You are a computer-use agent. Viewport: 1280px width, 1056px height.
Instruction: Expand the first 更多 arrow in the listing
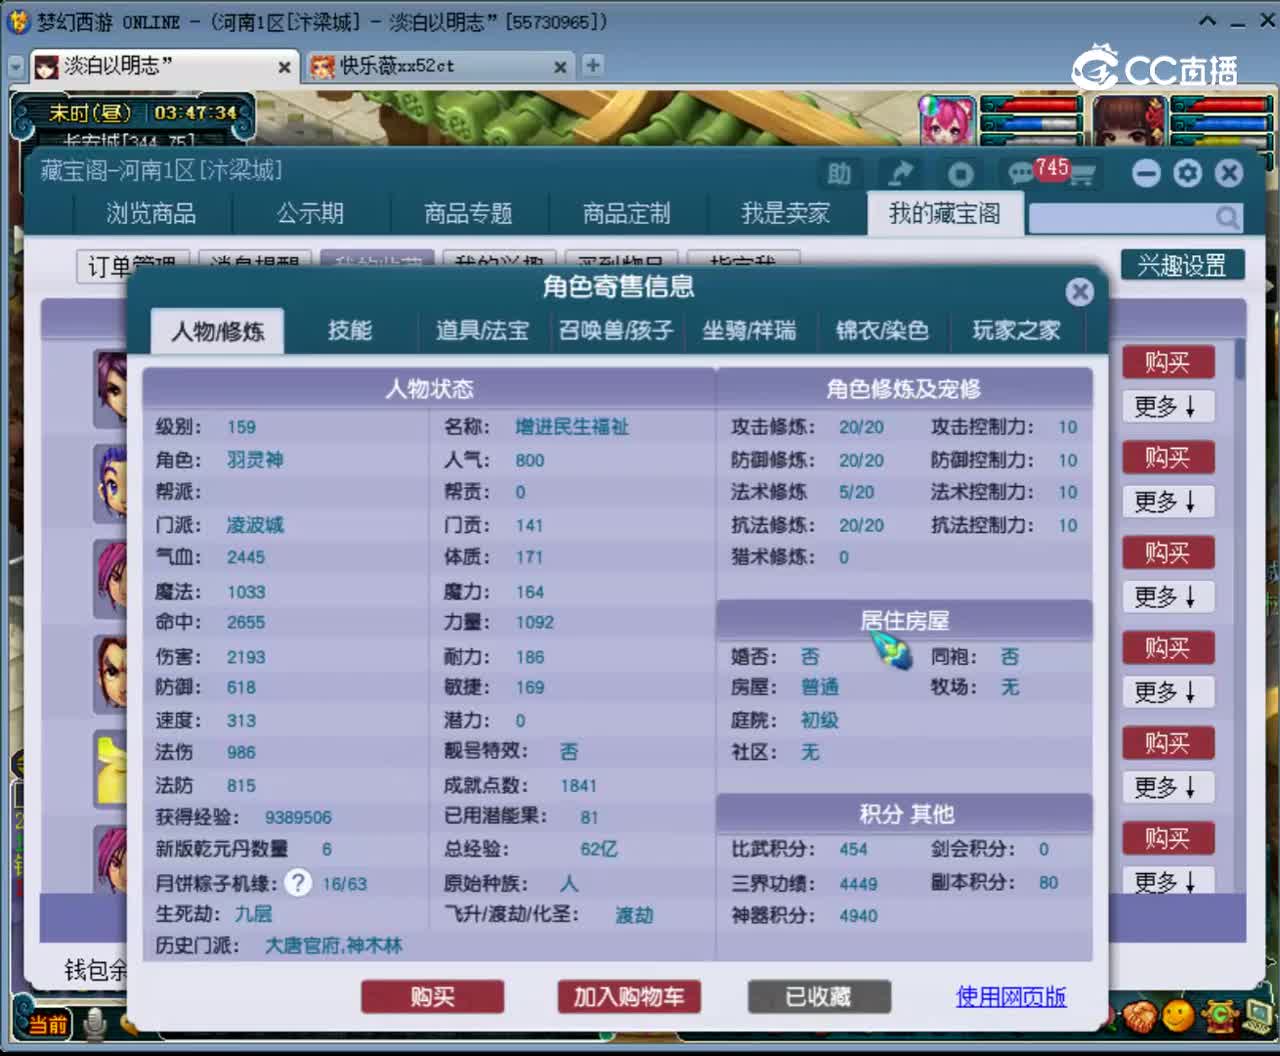click(1166, 406)
